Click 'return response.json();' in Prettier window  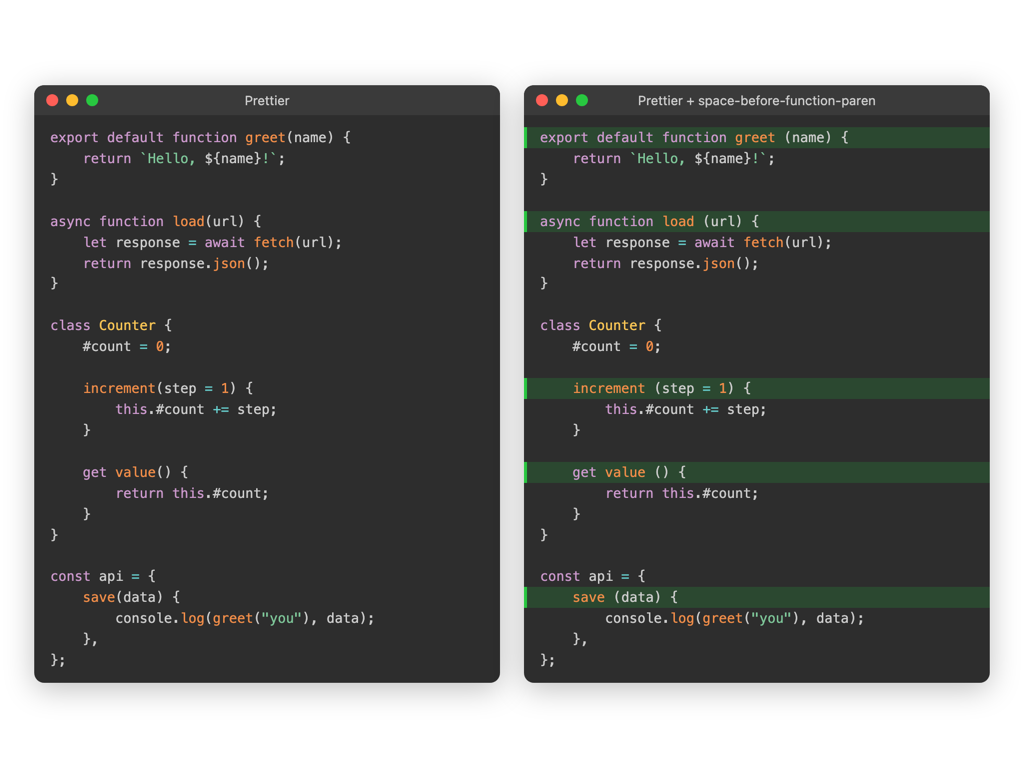176,263
